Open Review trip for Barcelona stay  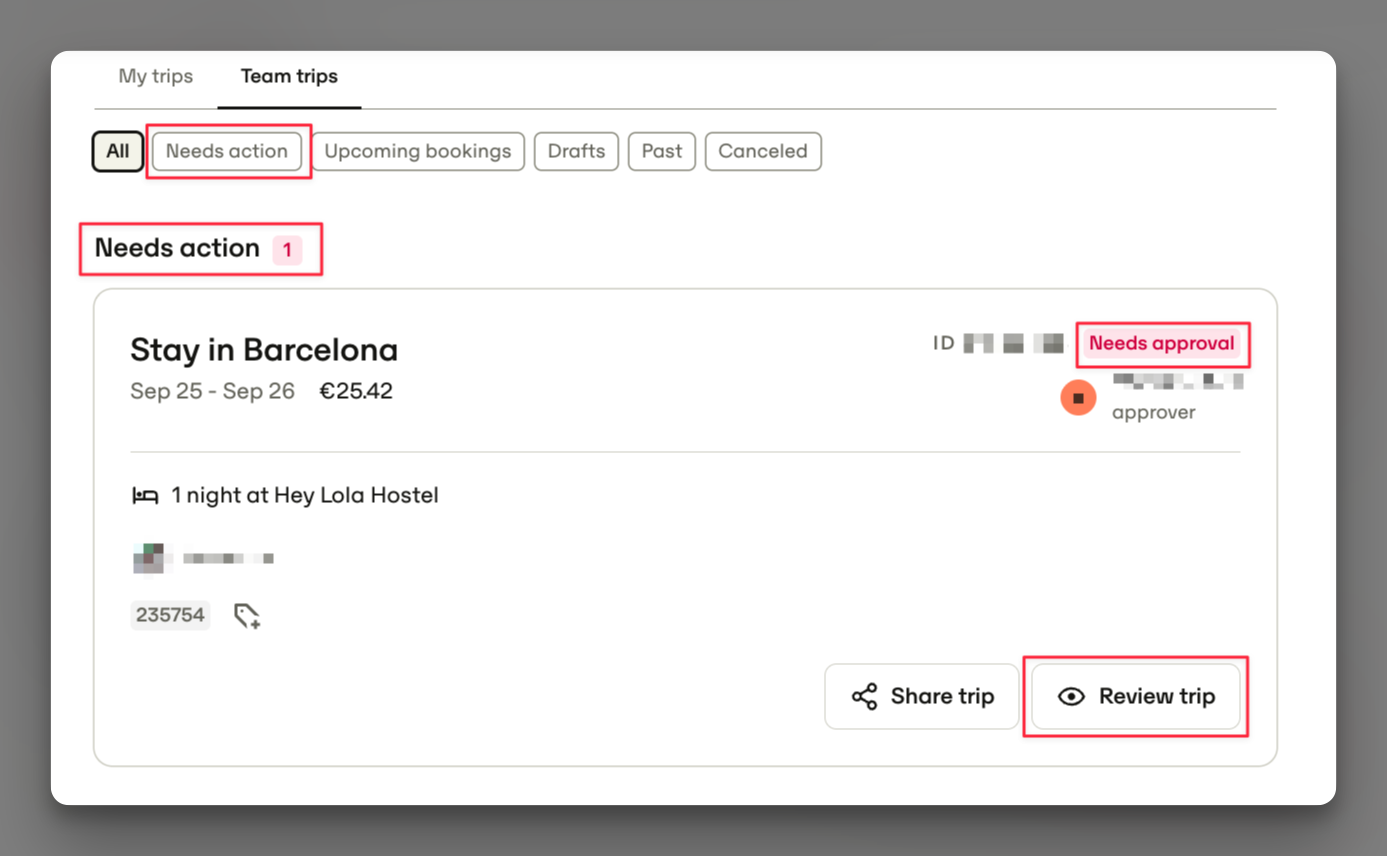(x=1136, y=696)
